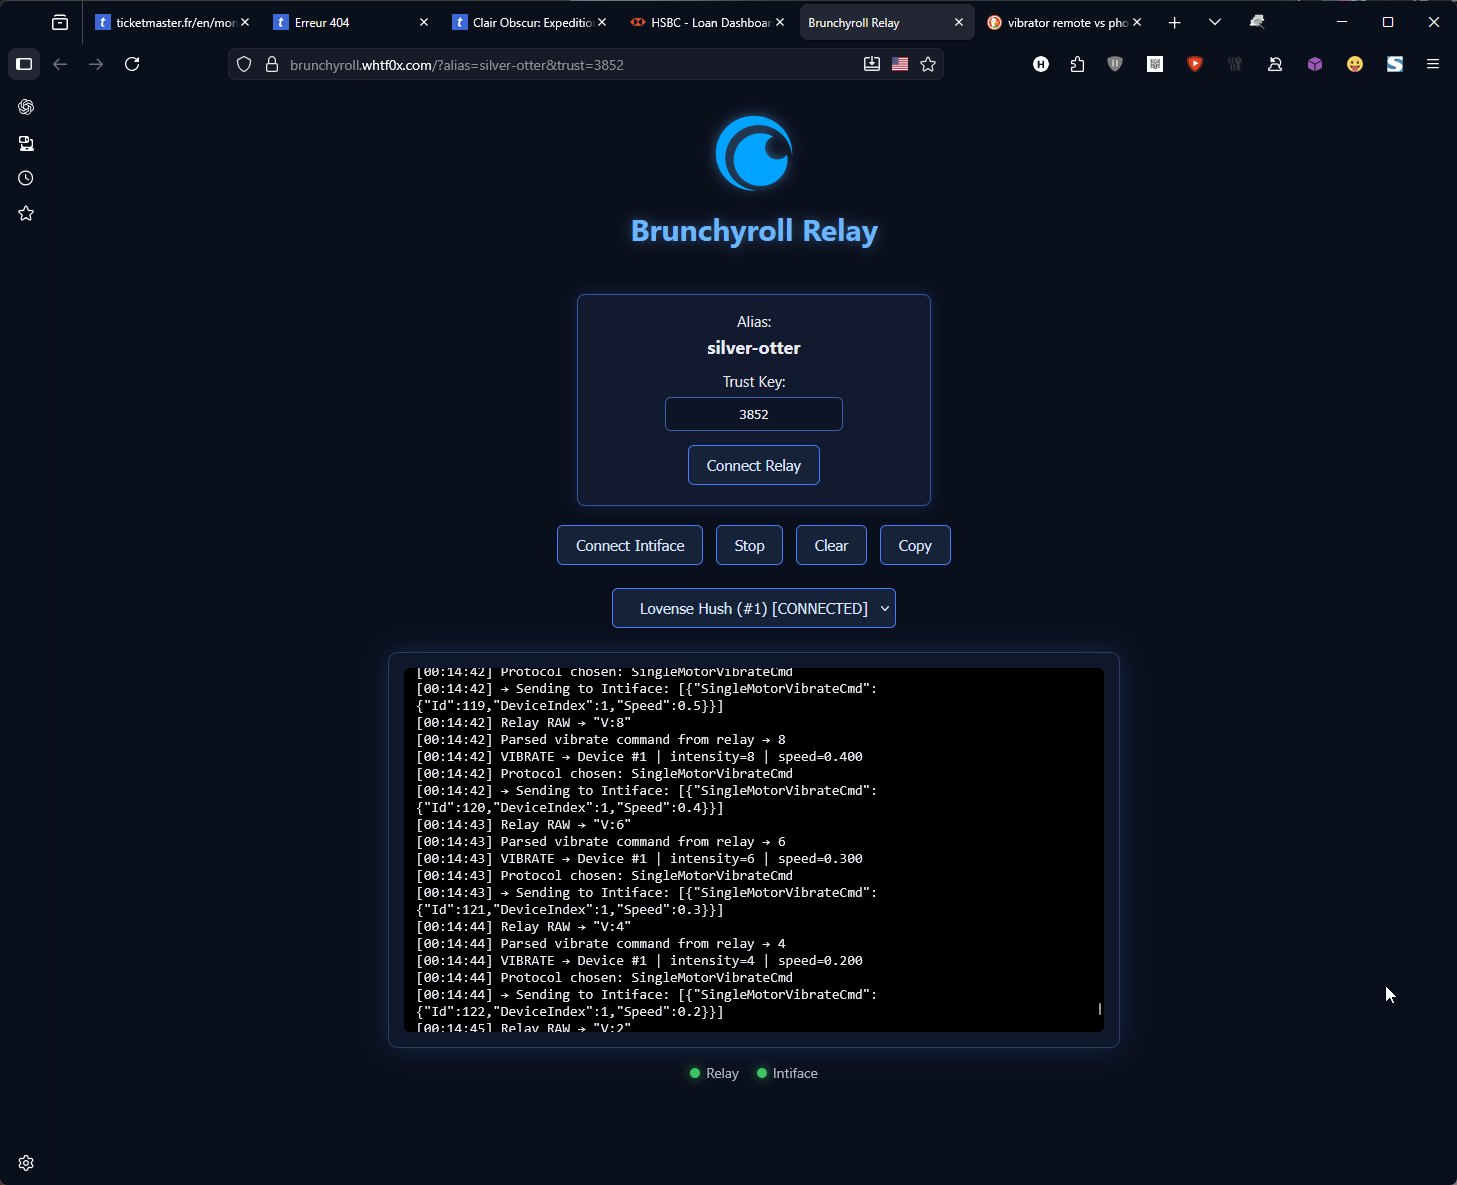This screenshot has height=1185, width=1457.
Task: Click the log scrollbar thumb
Action: tap(1099, 1009)
